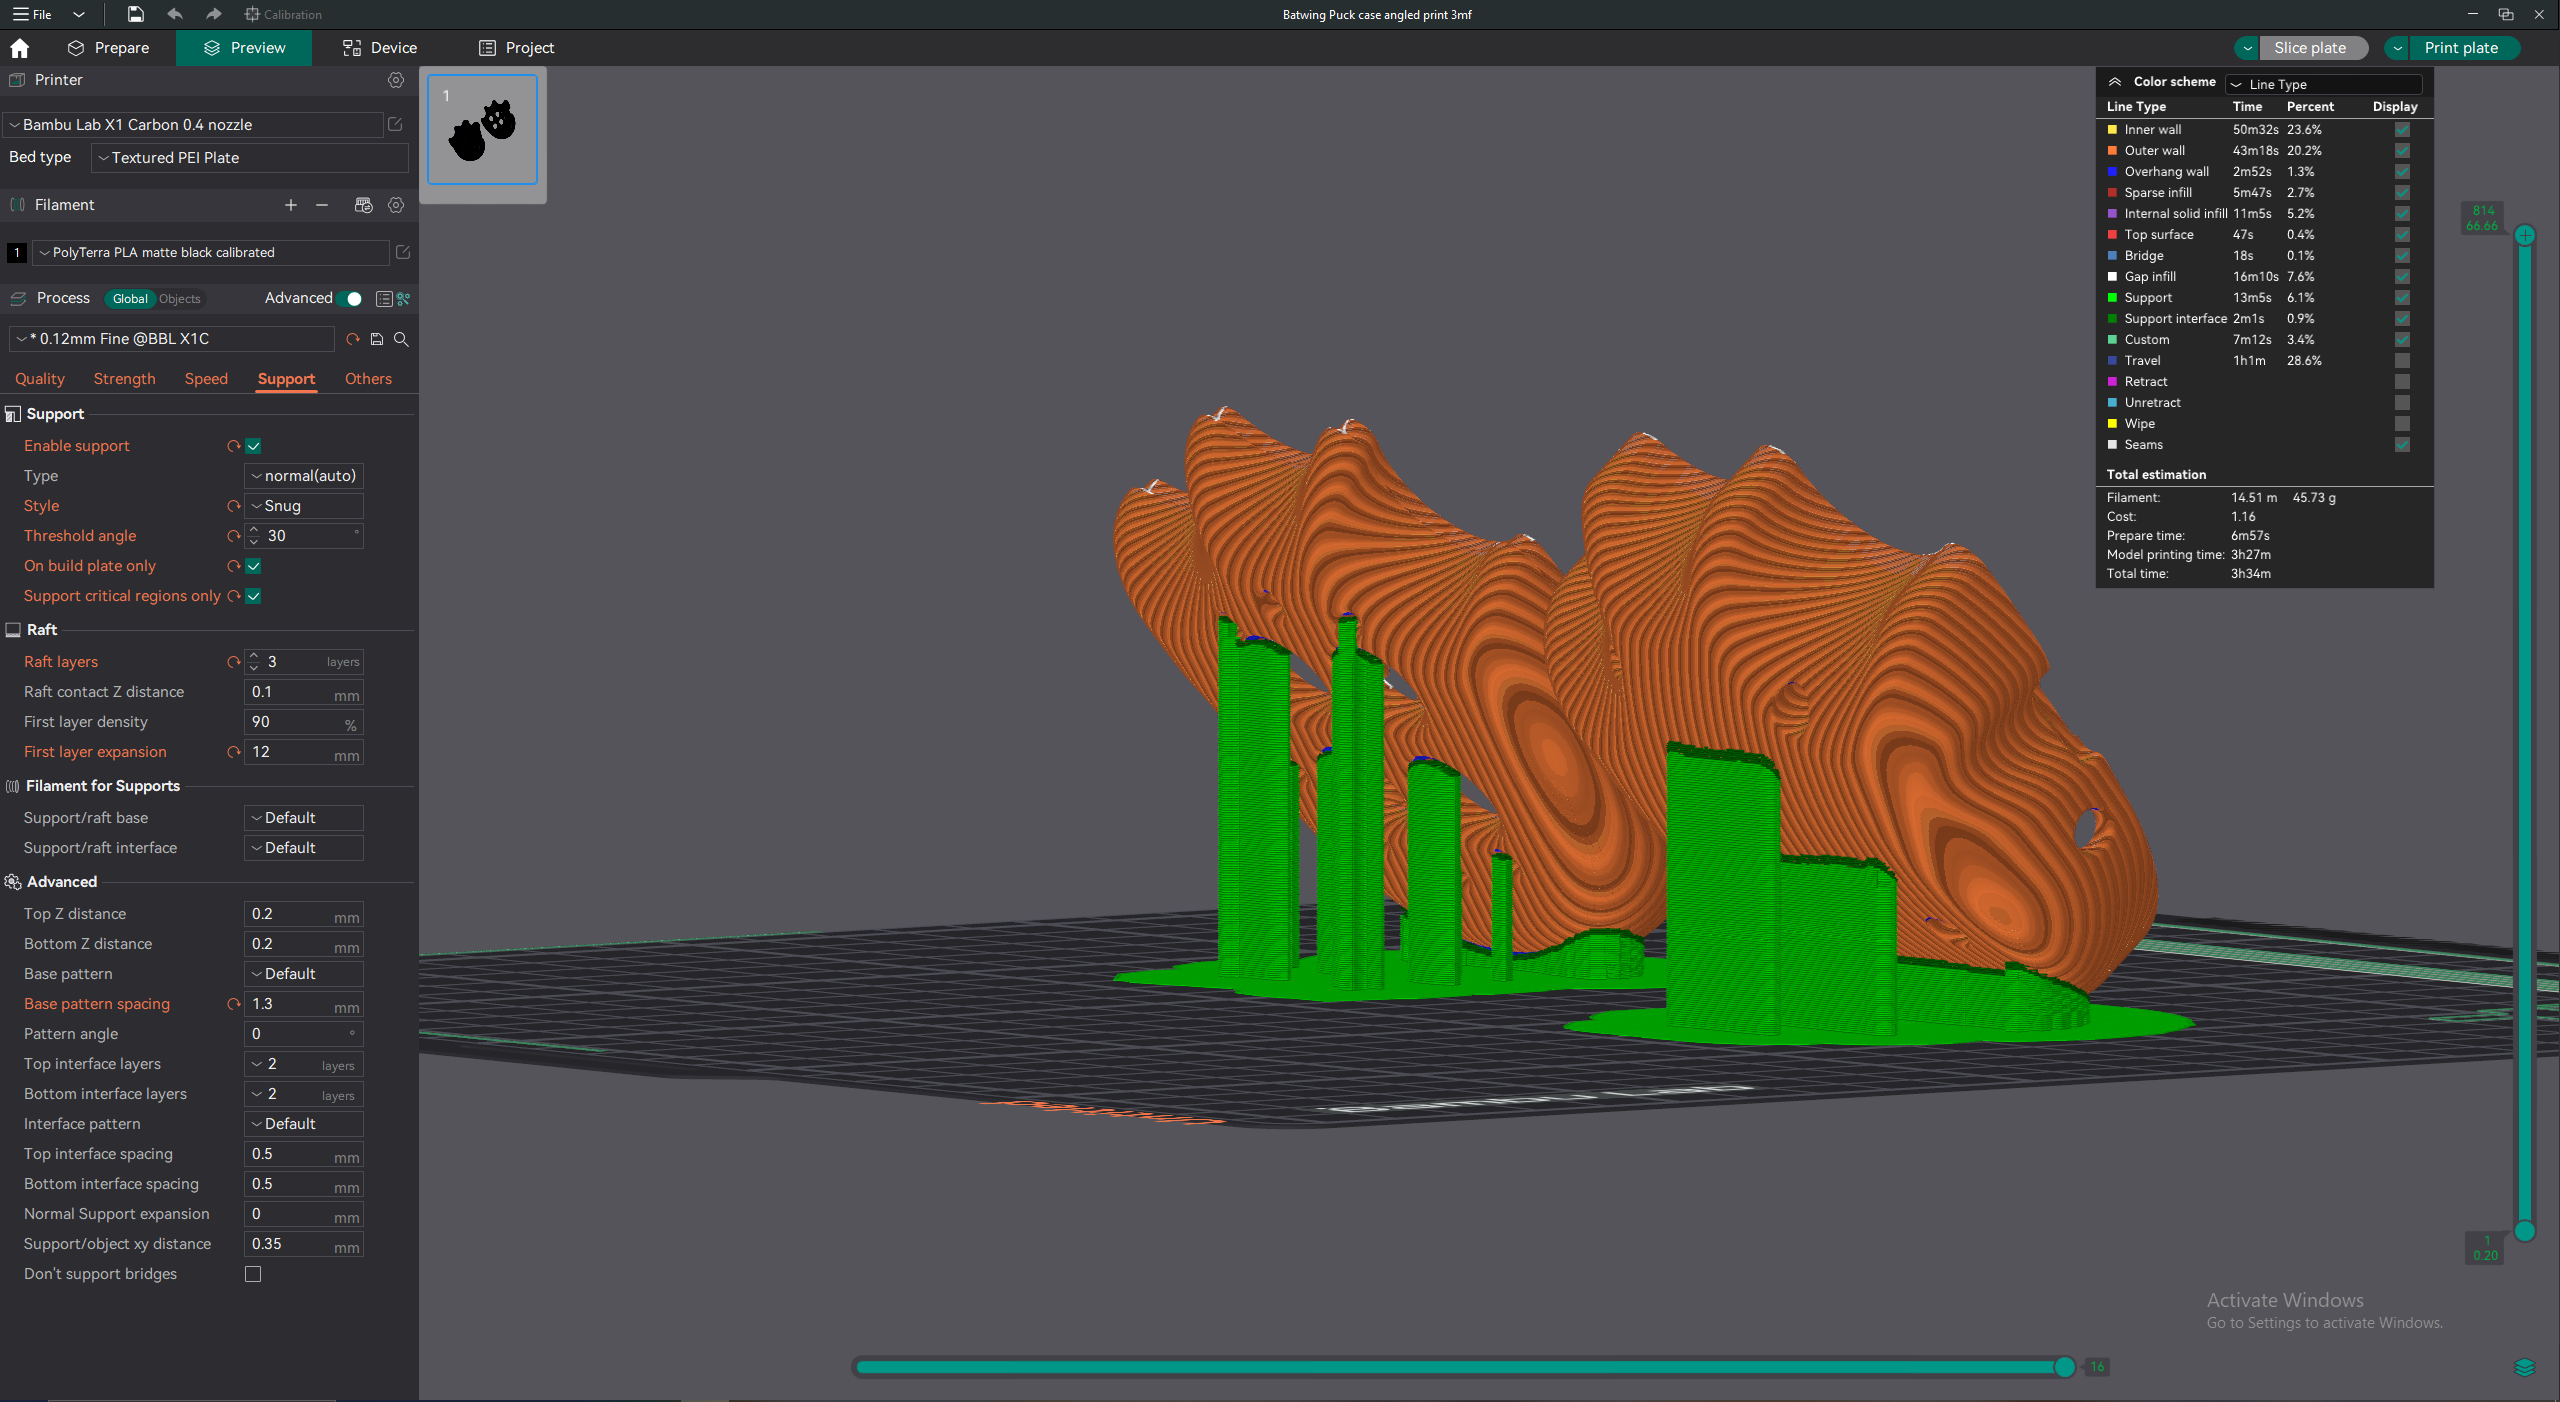2560x1402 pixels.
Task: Click the undo arrow icon
Action: (175, 14)
